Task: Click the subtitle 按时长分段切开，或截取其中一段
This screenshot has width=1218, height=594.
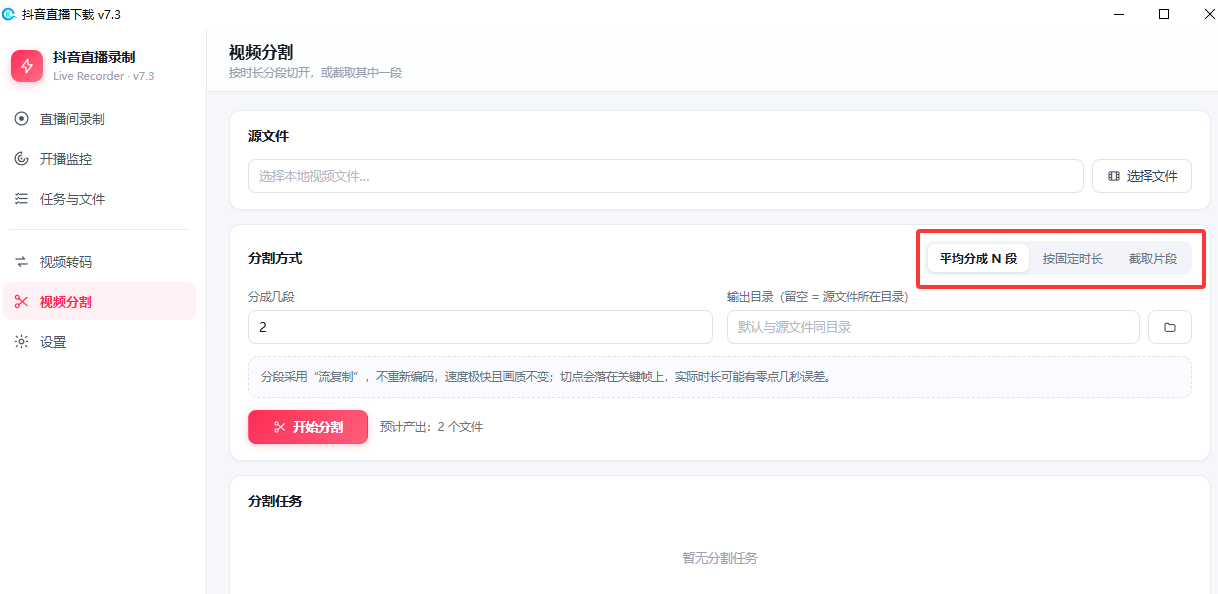Action: (315, 73)
